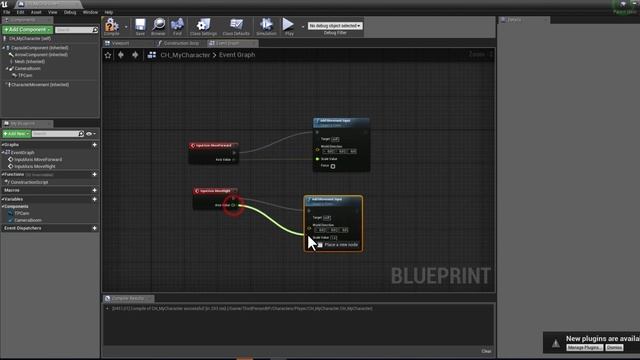The image size is (640, 360).
Task: Click the Axis Value pin on MoveRight node
Action: tap(234, 205)
